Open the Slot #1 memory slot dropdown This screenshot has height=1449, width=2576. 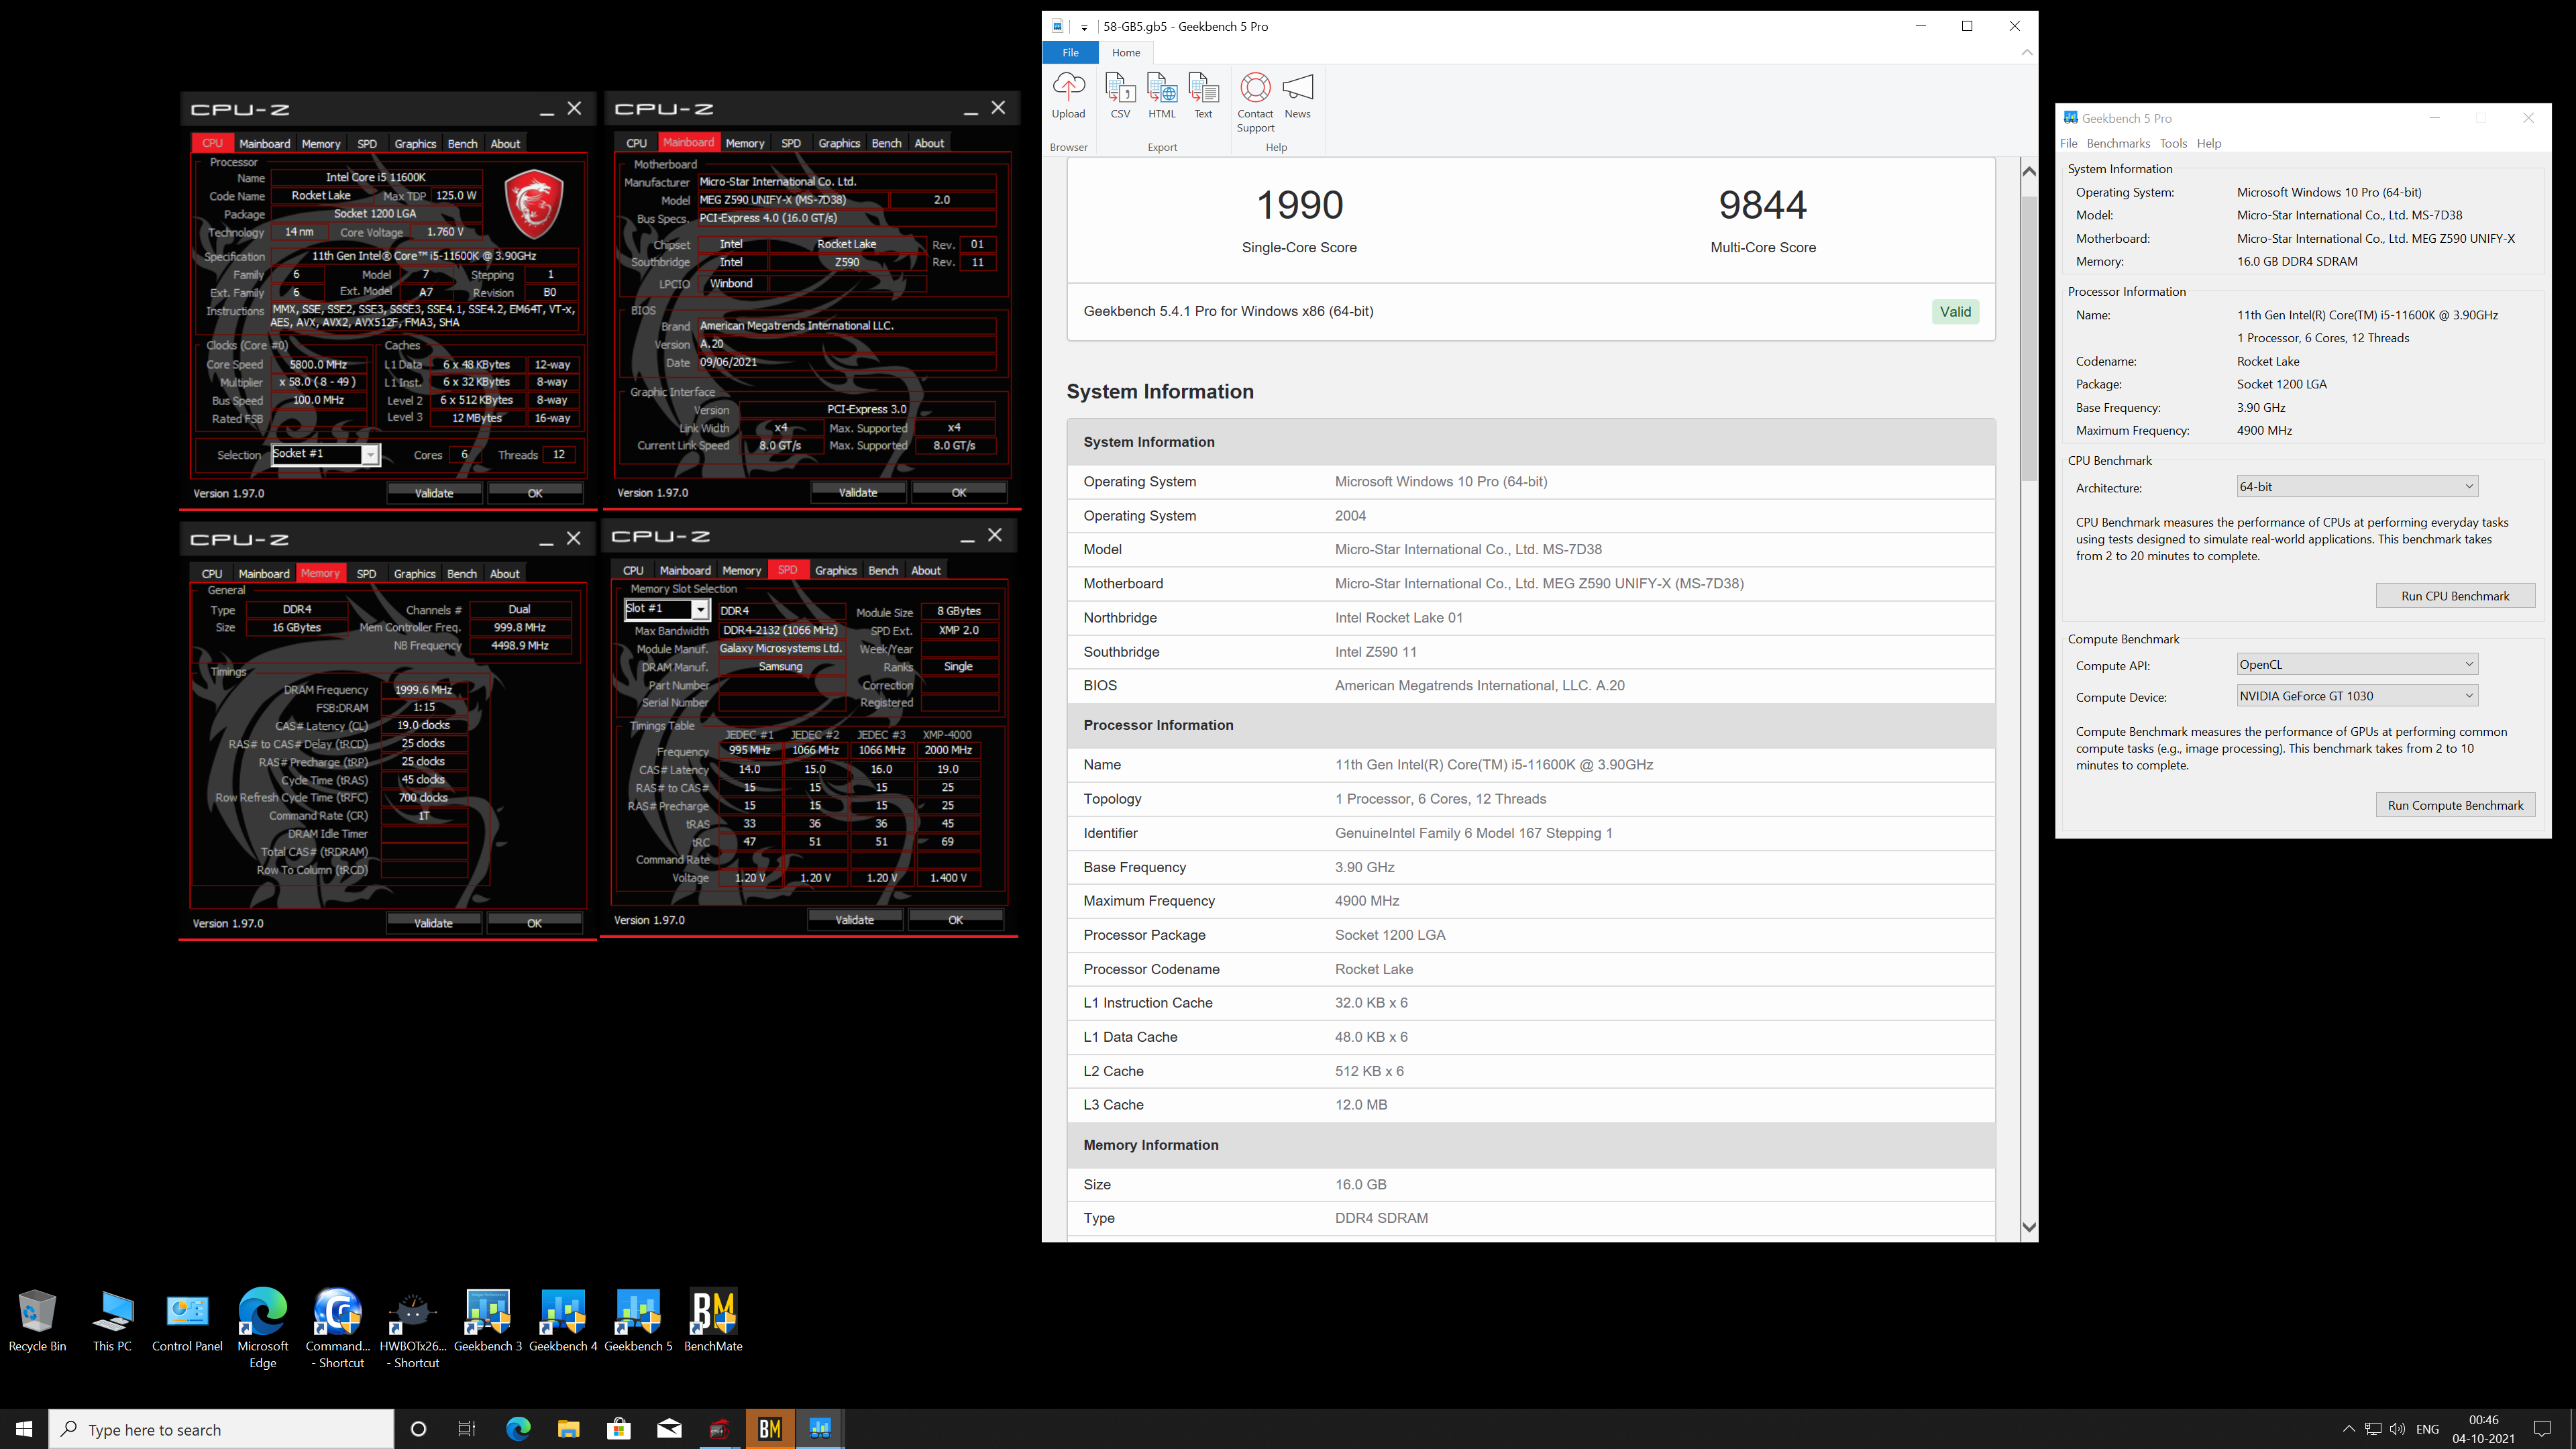pos(666,609)
